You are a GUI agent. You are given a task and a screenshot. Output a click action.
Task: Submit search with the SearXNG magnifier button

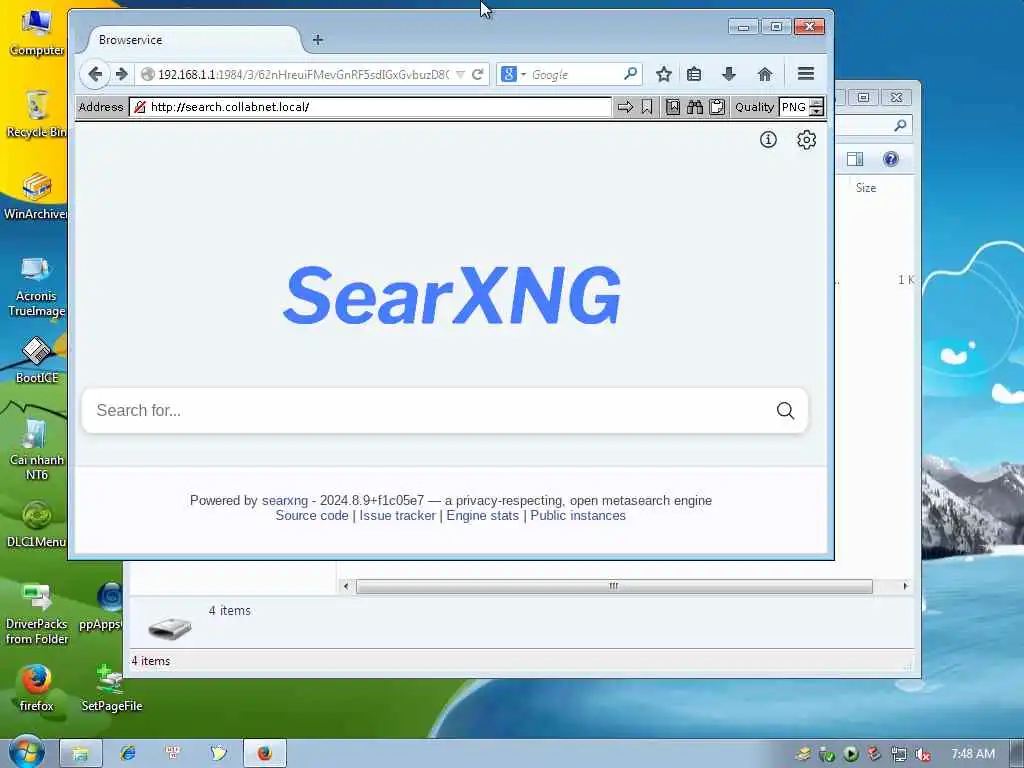(x=786, y=410)
